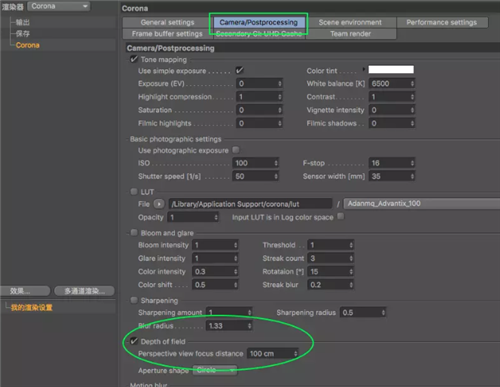Select 我的渲染设置 preset entry
500x387 pixels.
coord(32,307)
